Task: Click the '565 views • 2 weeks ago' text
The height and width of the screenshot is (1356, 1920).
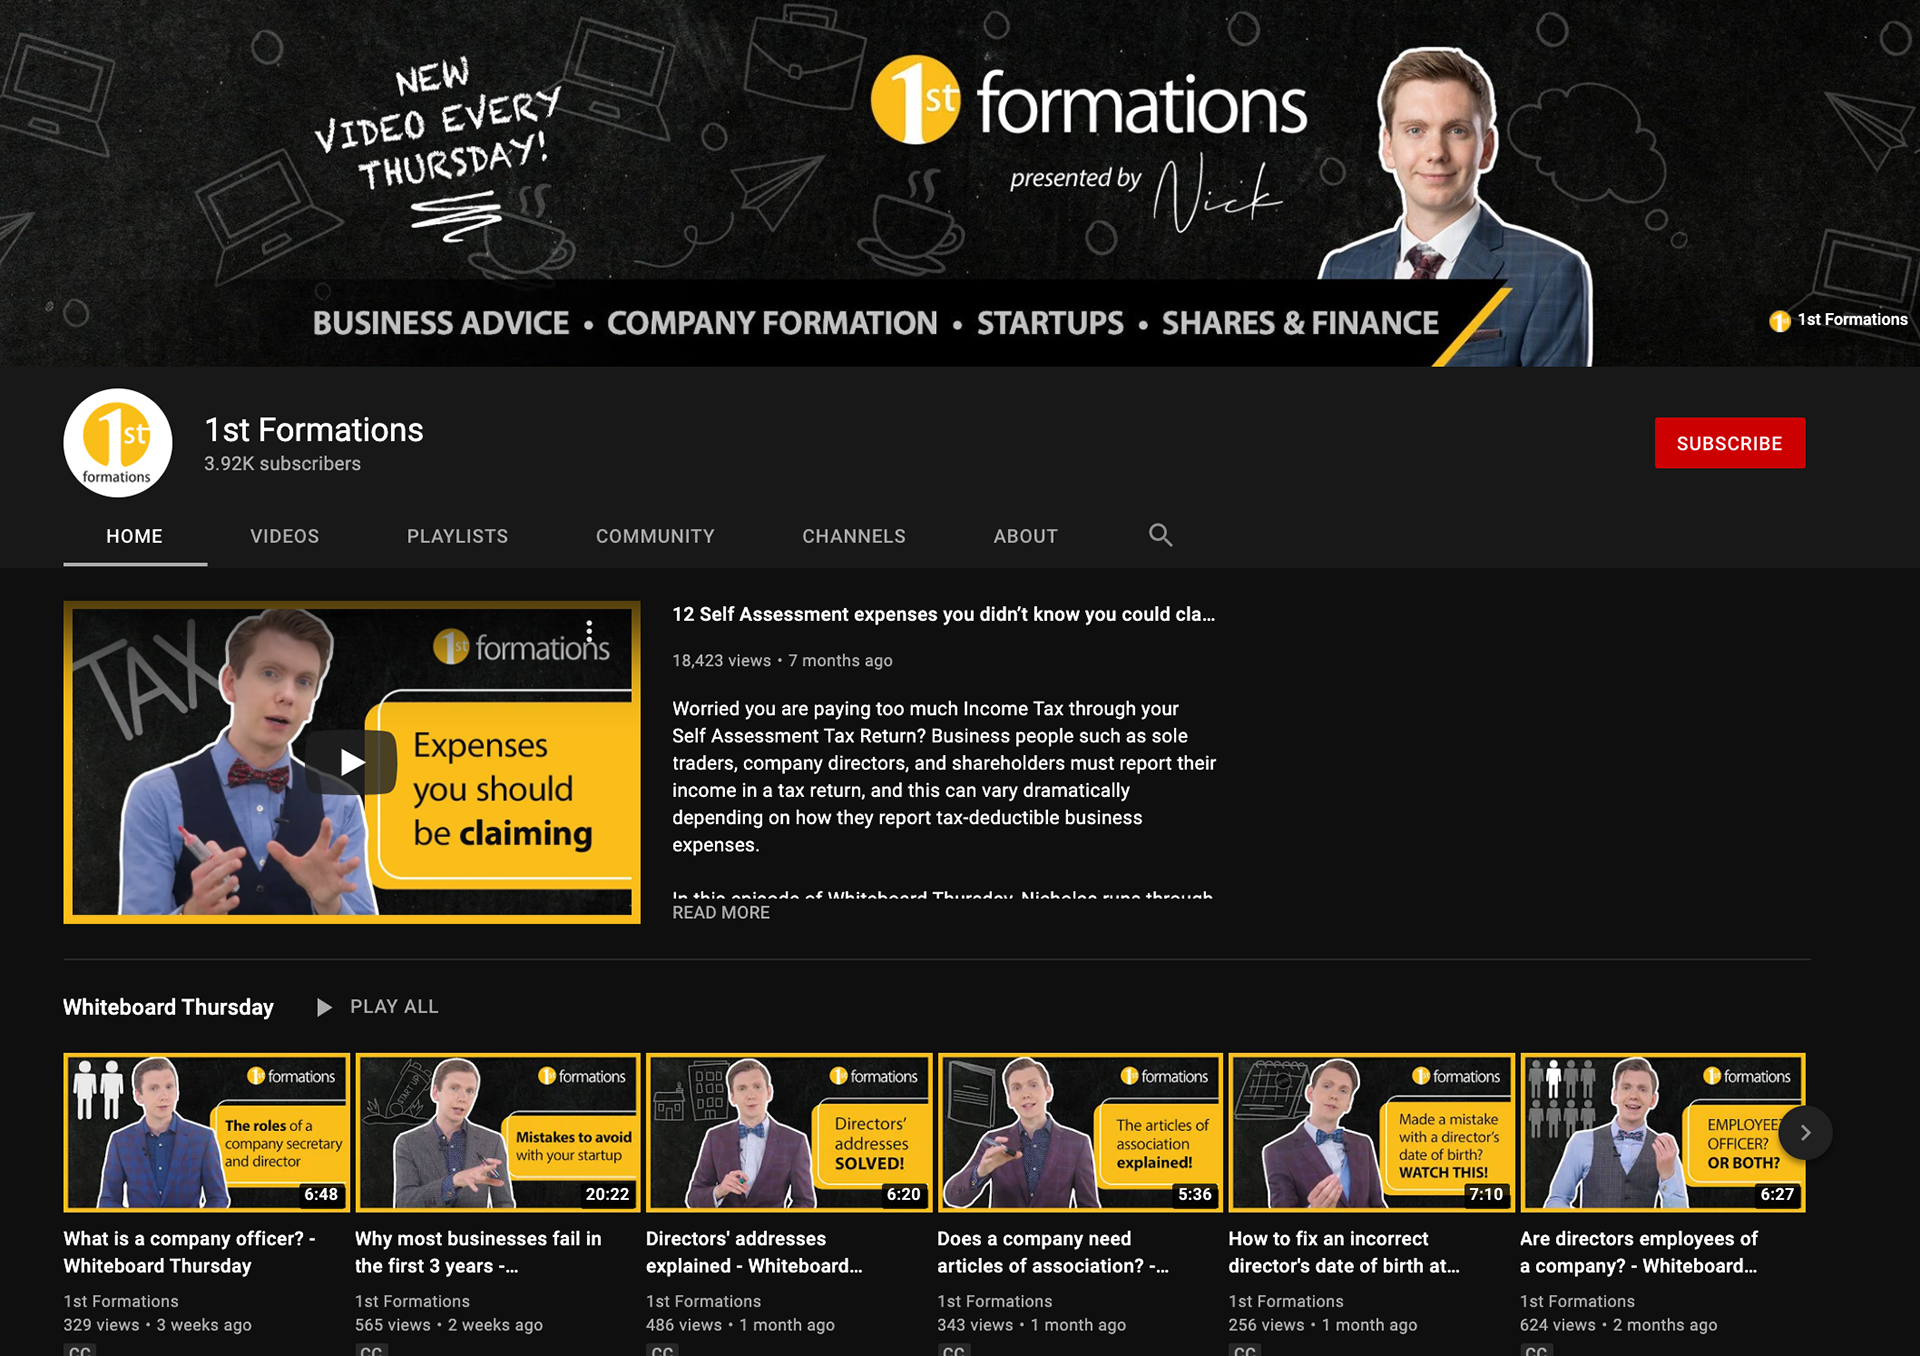Action: (x=449, y=1325)
